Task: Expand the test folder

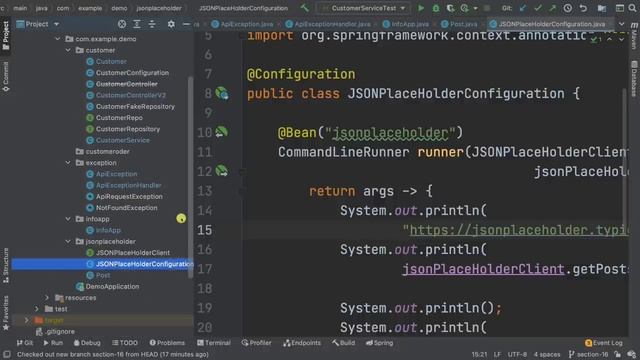Action: pos(37,309)
